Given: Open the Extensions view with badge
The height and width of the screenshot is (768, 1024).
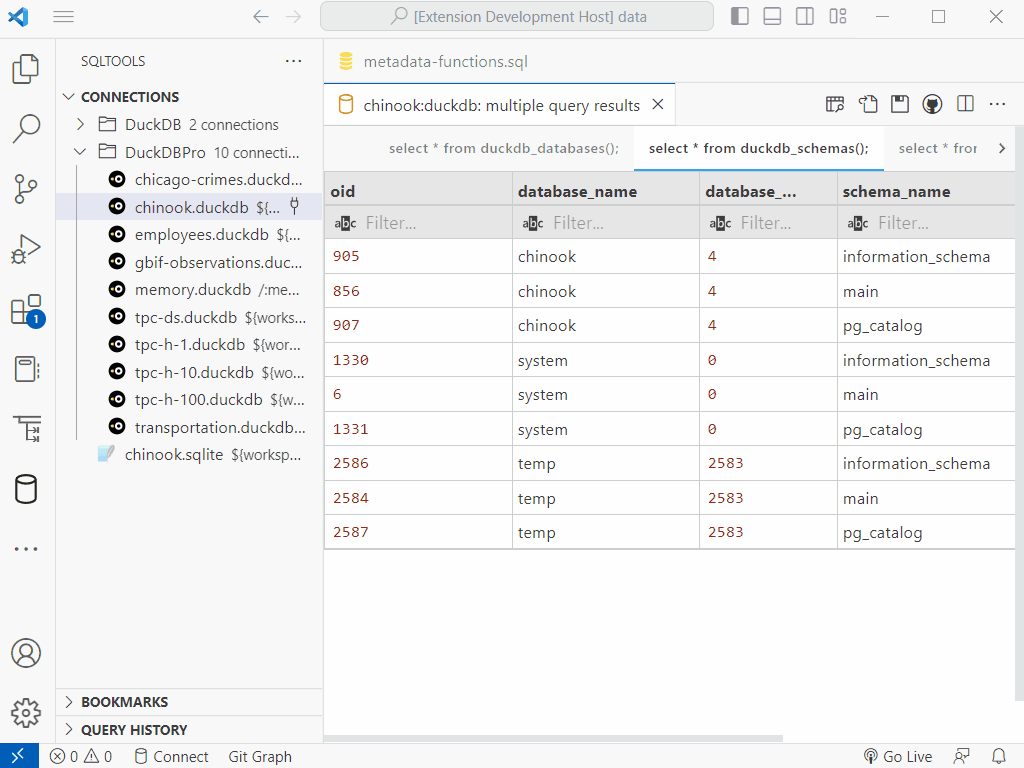Looking at the screenshot, I should click(26, 310).
